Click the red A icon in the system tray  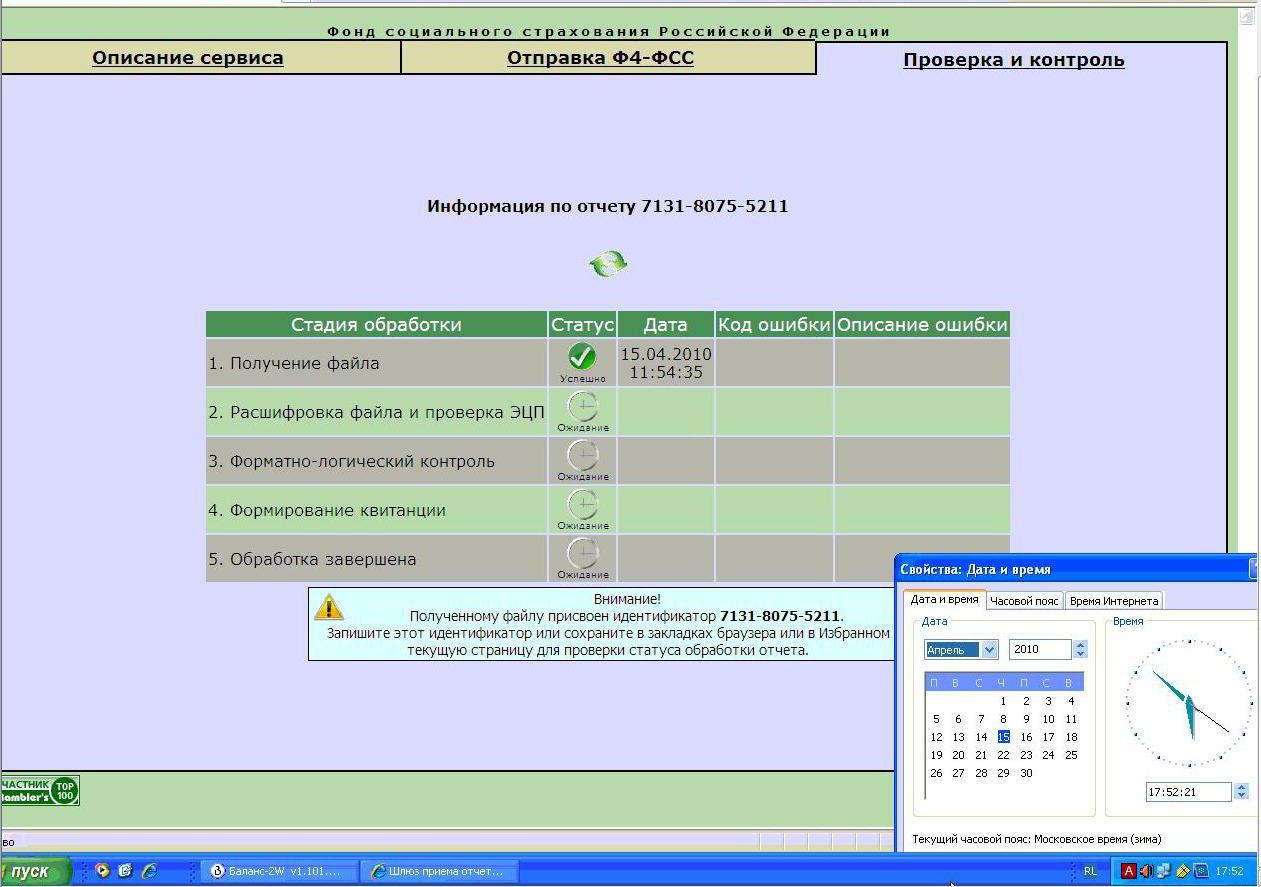point(1129,871)
